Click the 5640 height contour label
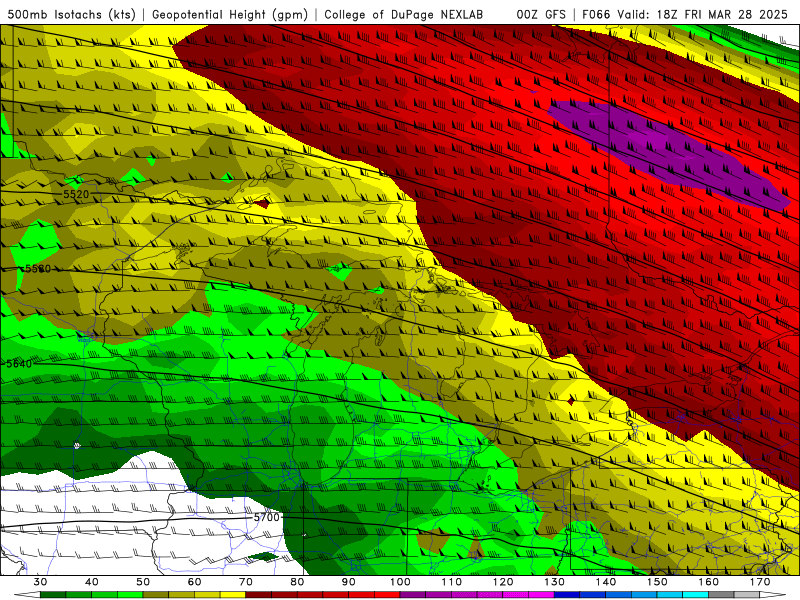Viewport: 800px width, 600px height. (19, 364)
